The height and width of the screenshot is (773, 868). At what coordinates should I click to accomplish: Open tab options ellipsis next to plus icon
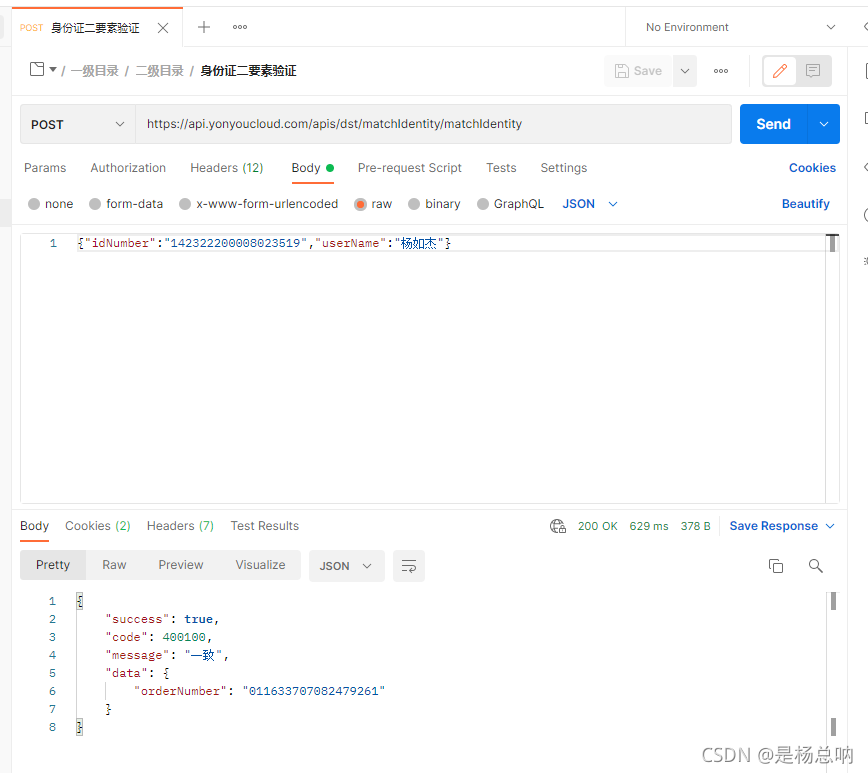240,27
